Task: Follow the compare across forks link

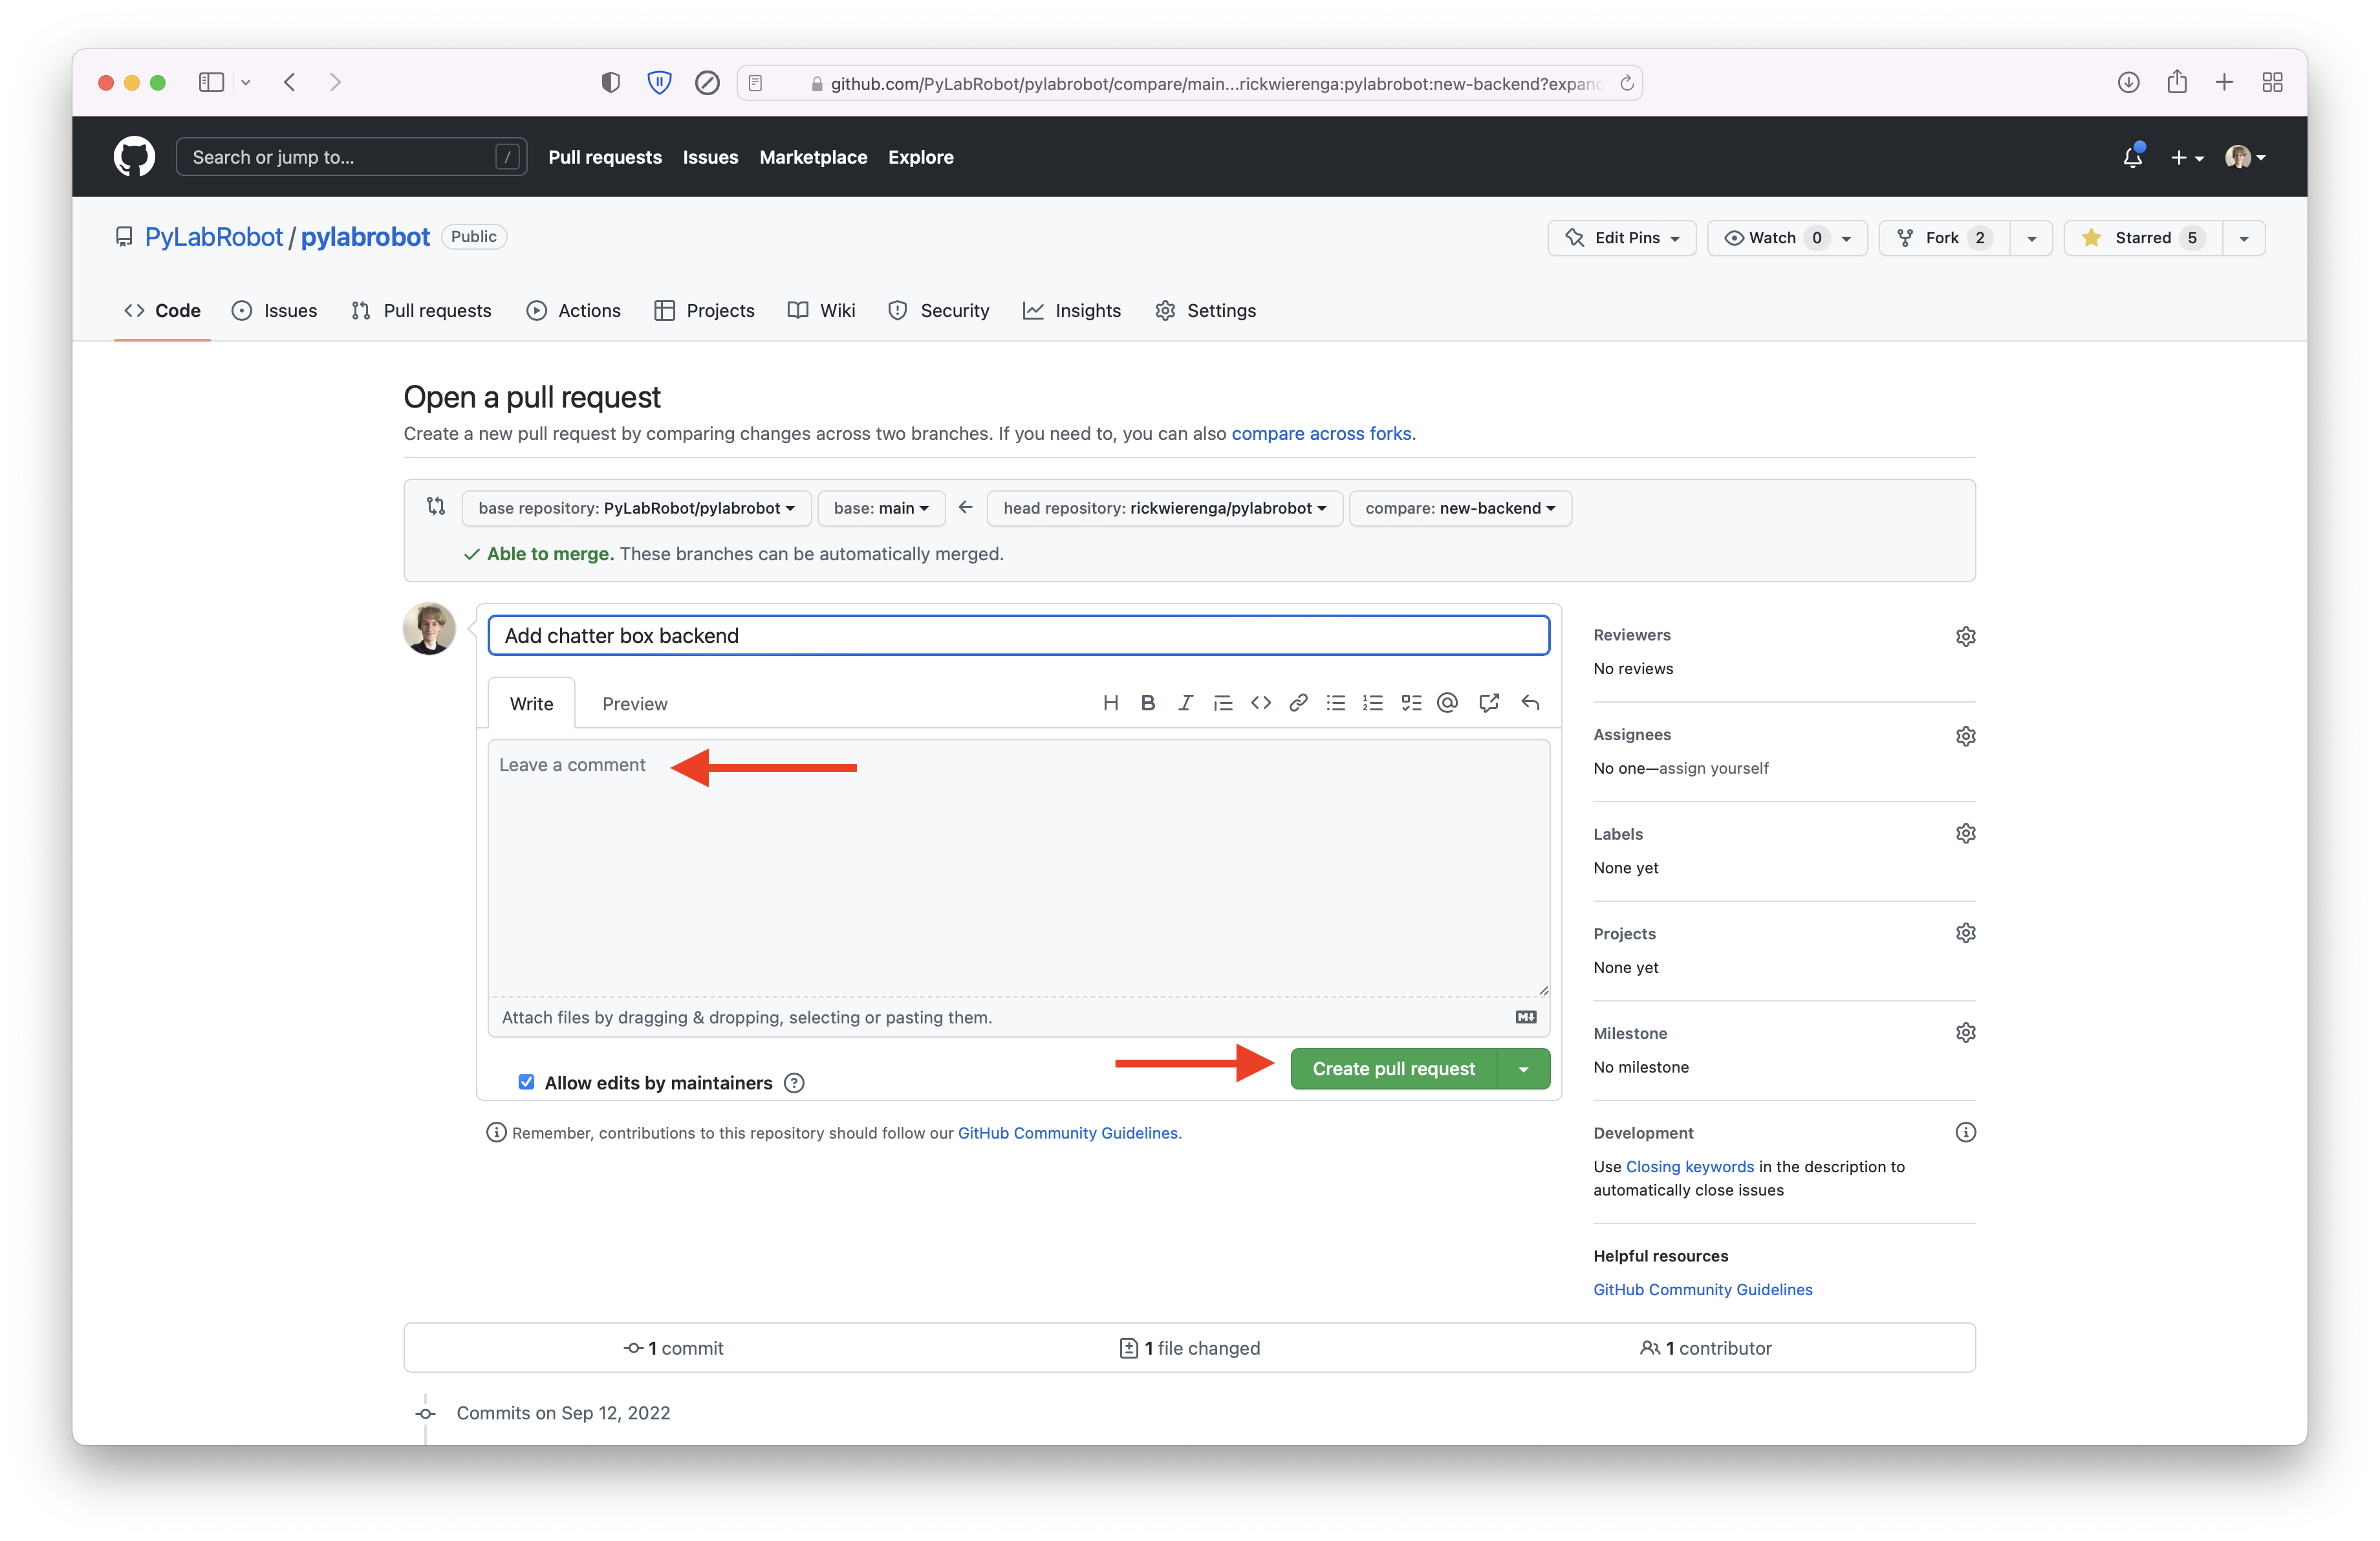Action: (x=1322, y=433)
